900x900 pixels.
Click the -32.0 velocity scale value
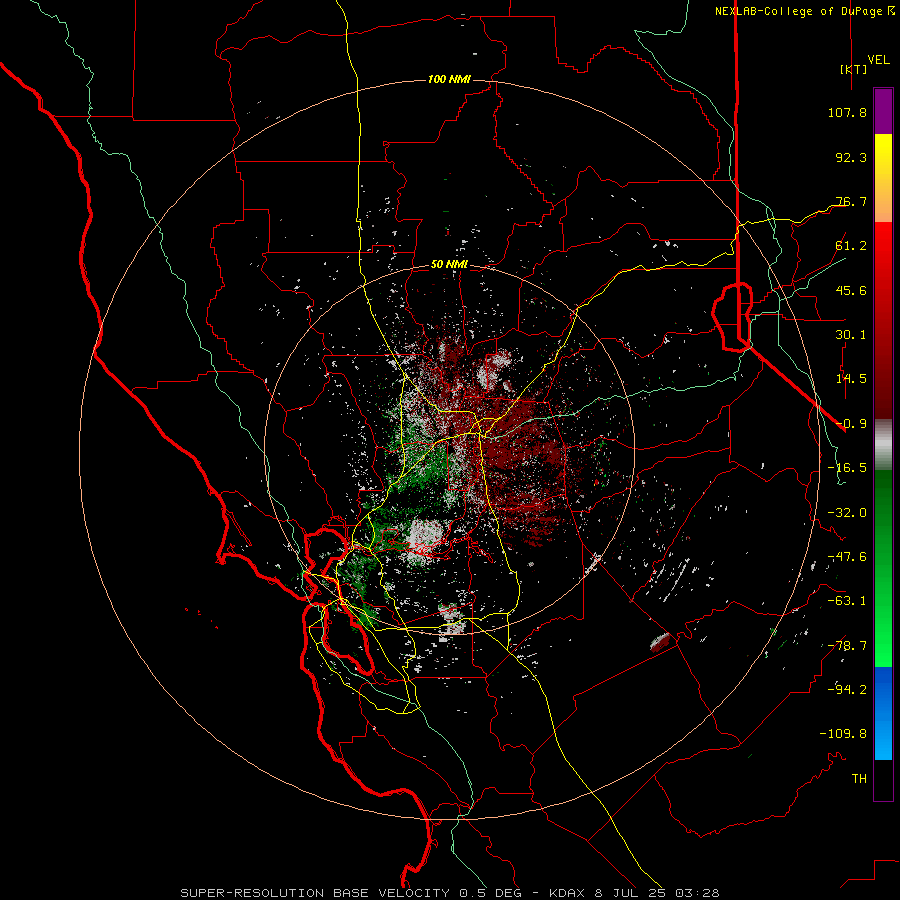847,513
